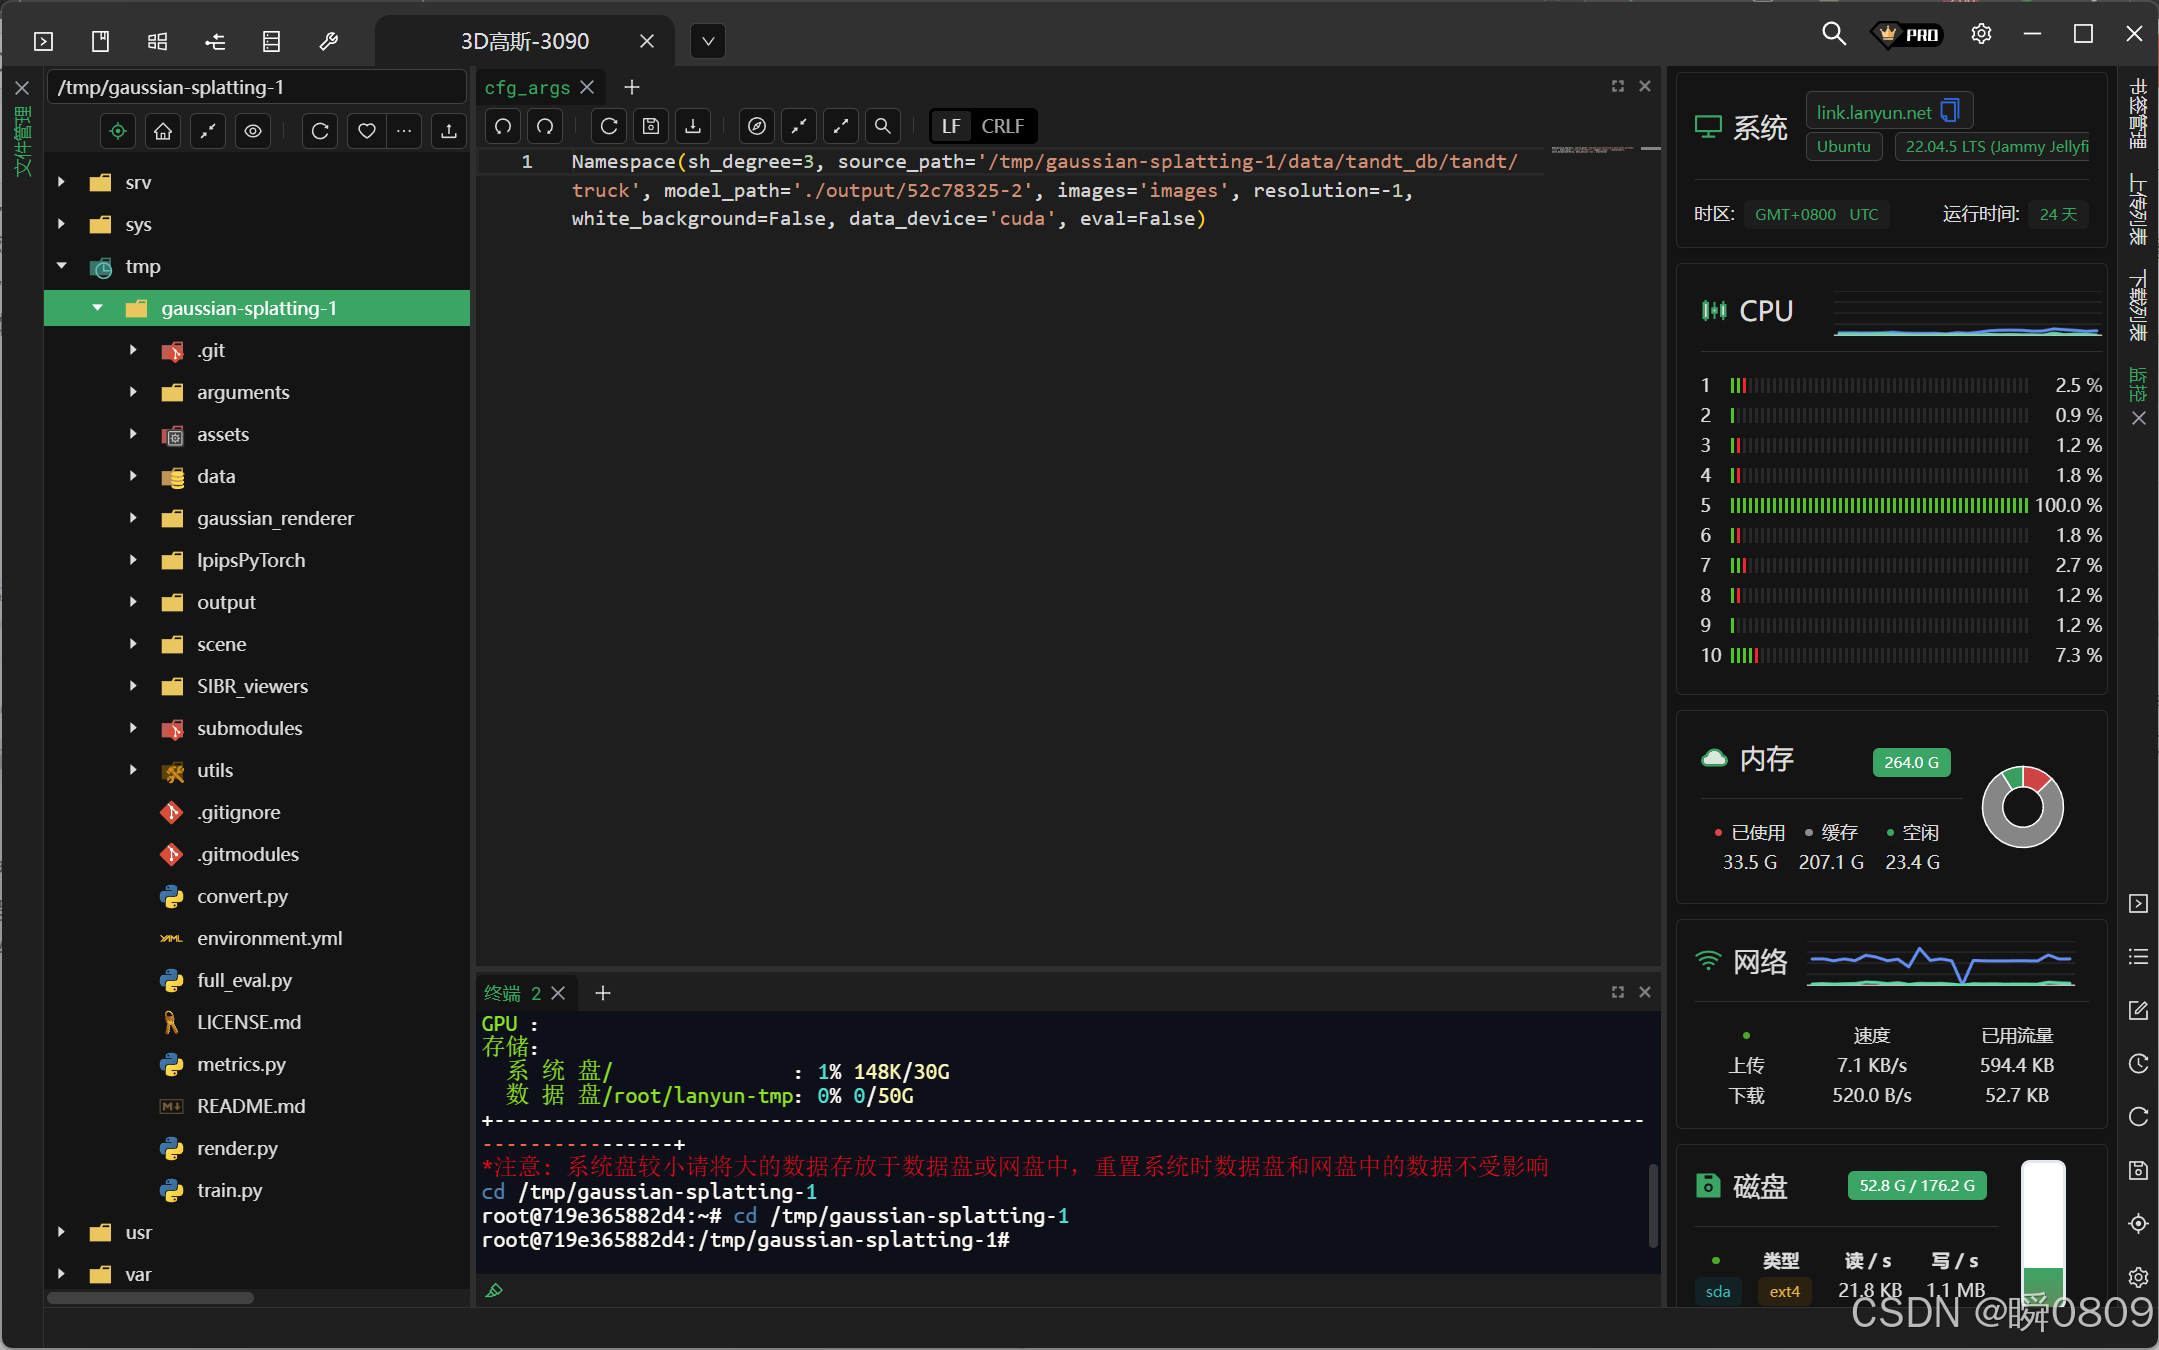
Task: Click the compass icon in the editor toolbar
Action: [x=757, y=126]
